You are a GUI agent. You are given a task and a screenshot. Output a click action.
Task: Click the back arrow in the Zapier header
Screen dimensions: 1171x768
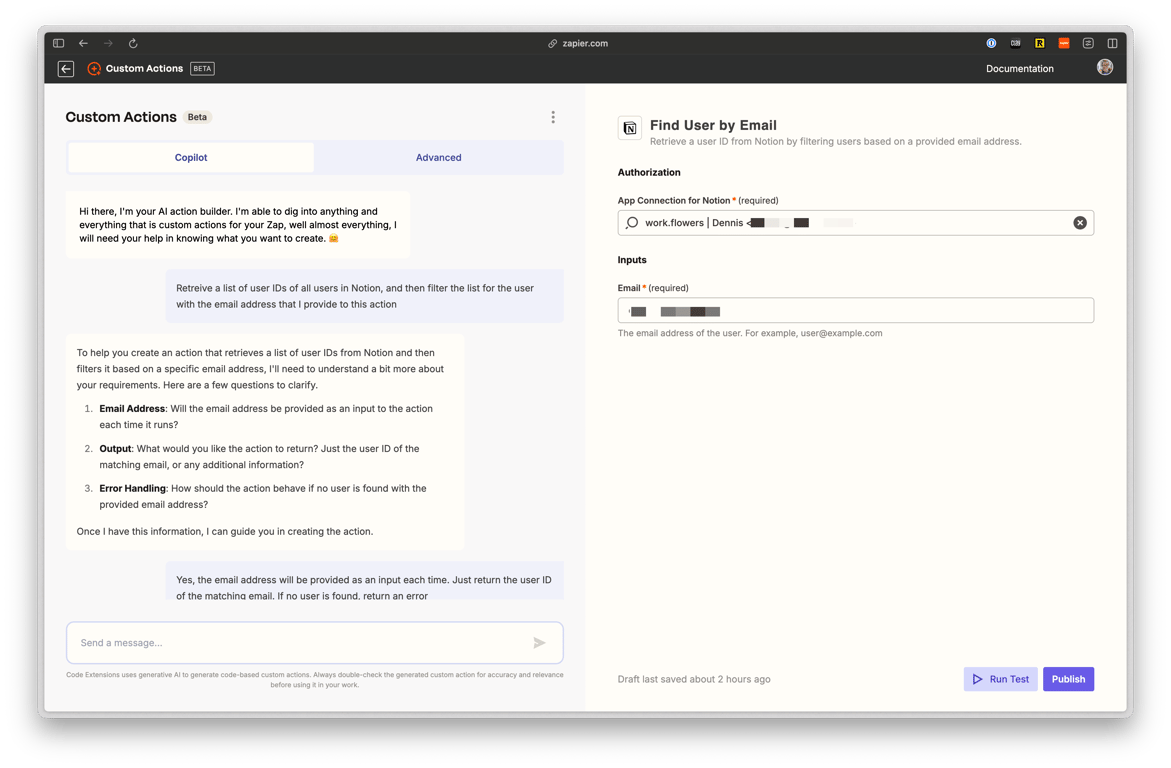64,68
